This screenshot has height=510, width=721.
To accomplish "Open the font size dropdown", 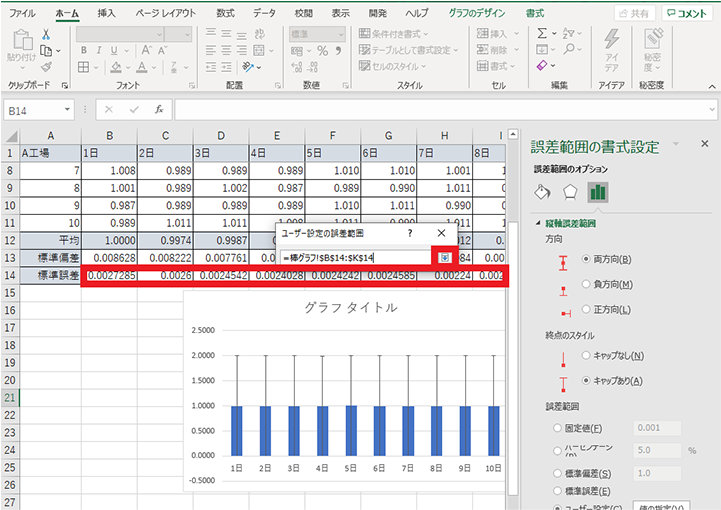I will [187, 34].
